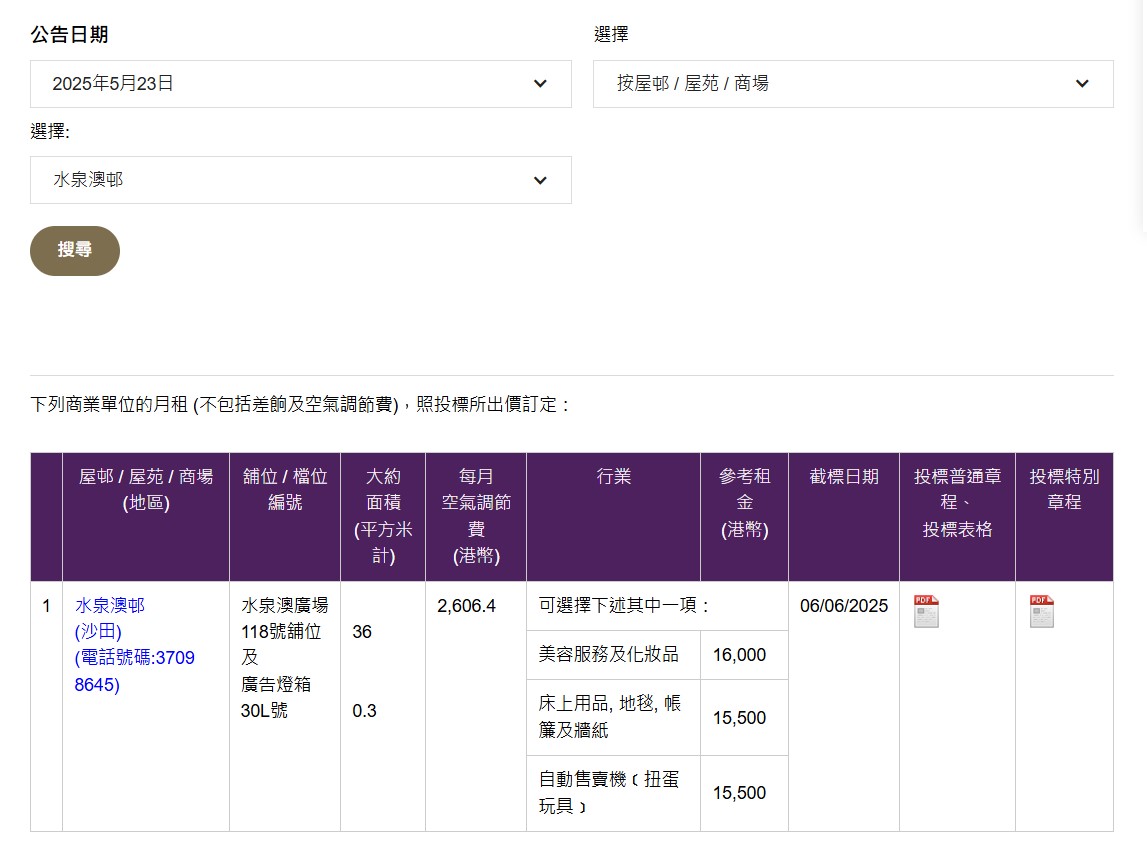Click the 每月空氣調節費 column header
Viewport: 1147px width, 863px height.
475,516
